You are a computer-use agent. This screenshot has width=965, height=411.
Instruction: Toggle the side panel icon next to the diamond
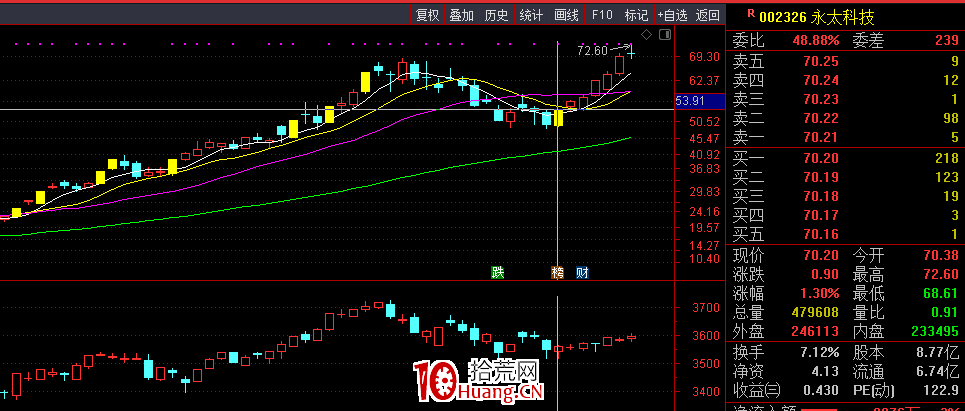tap(664, 34)
